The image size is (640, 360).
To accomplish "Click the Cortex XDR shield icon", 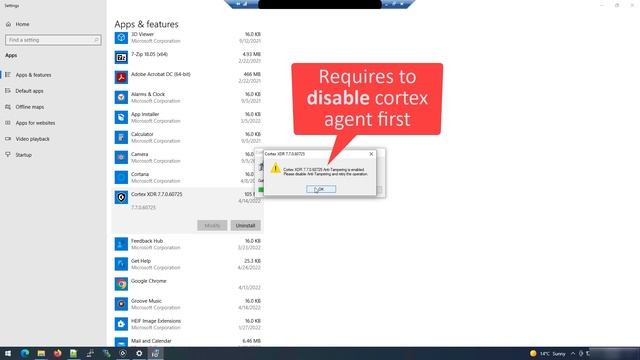I will pos(121,198).
